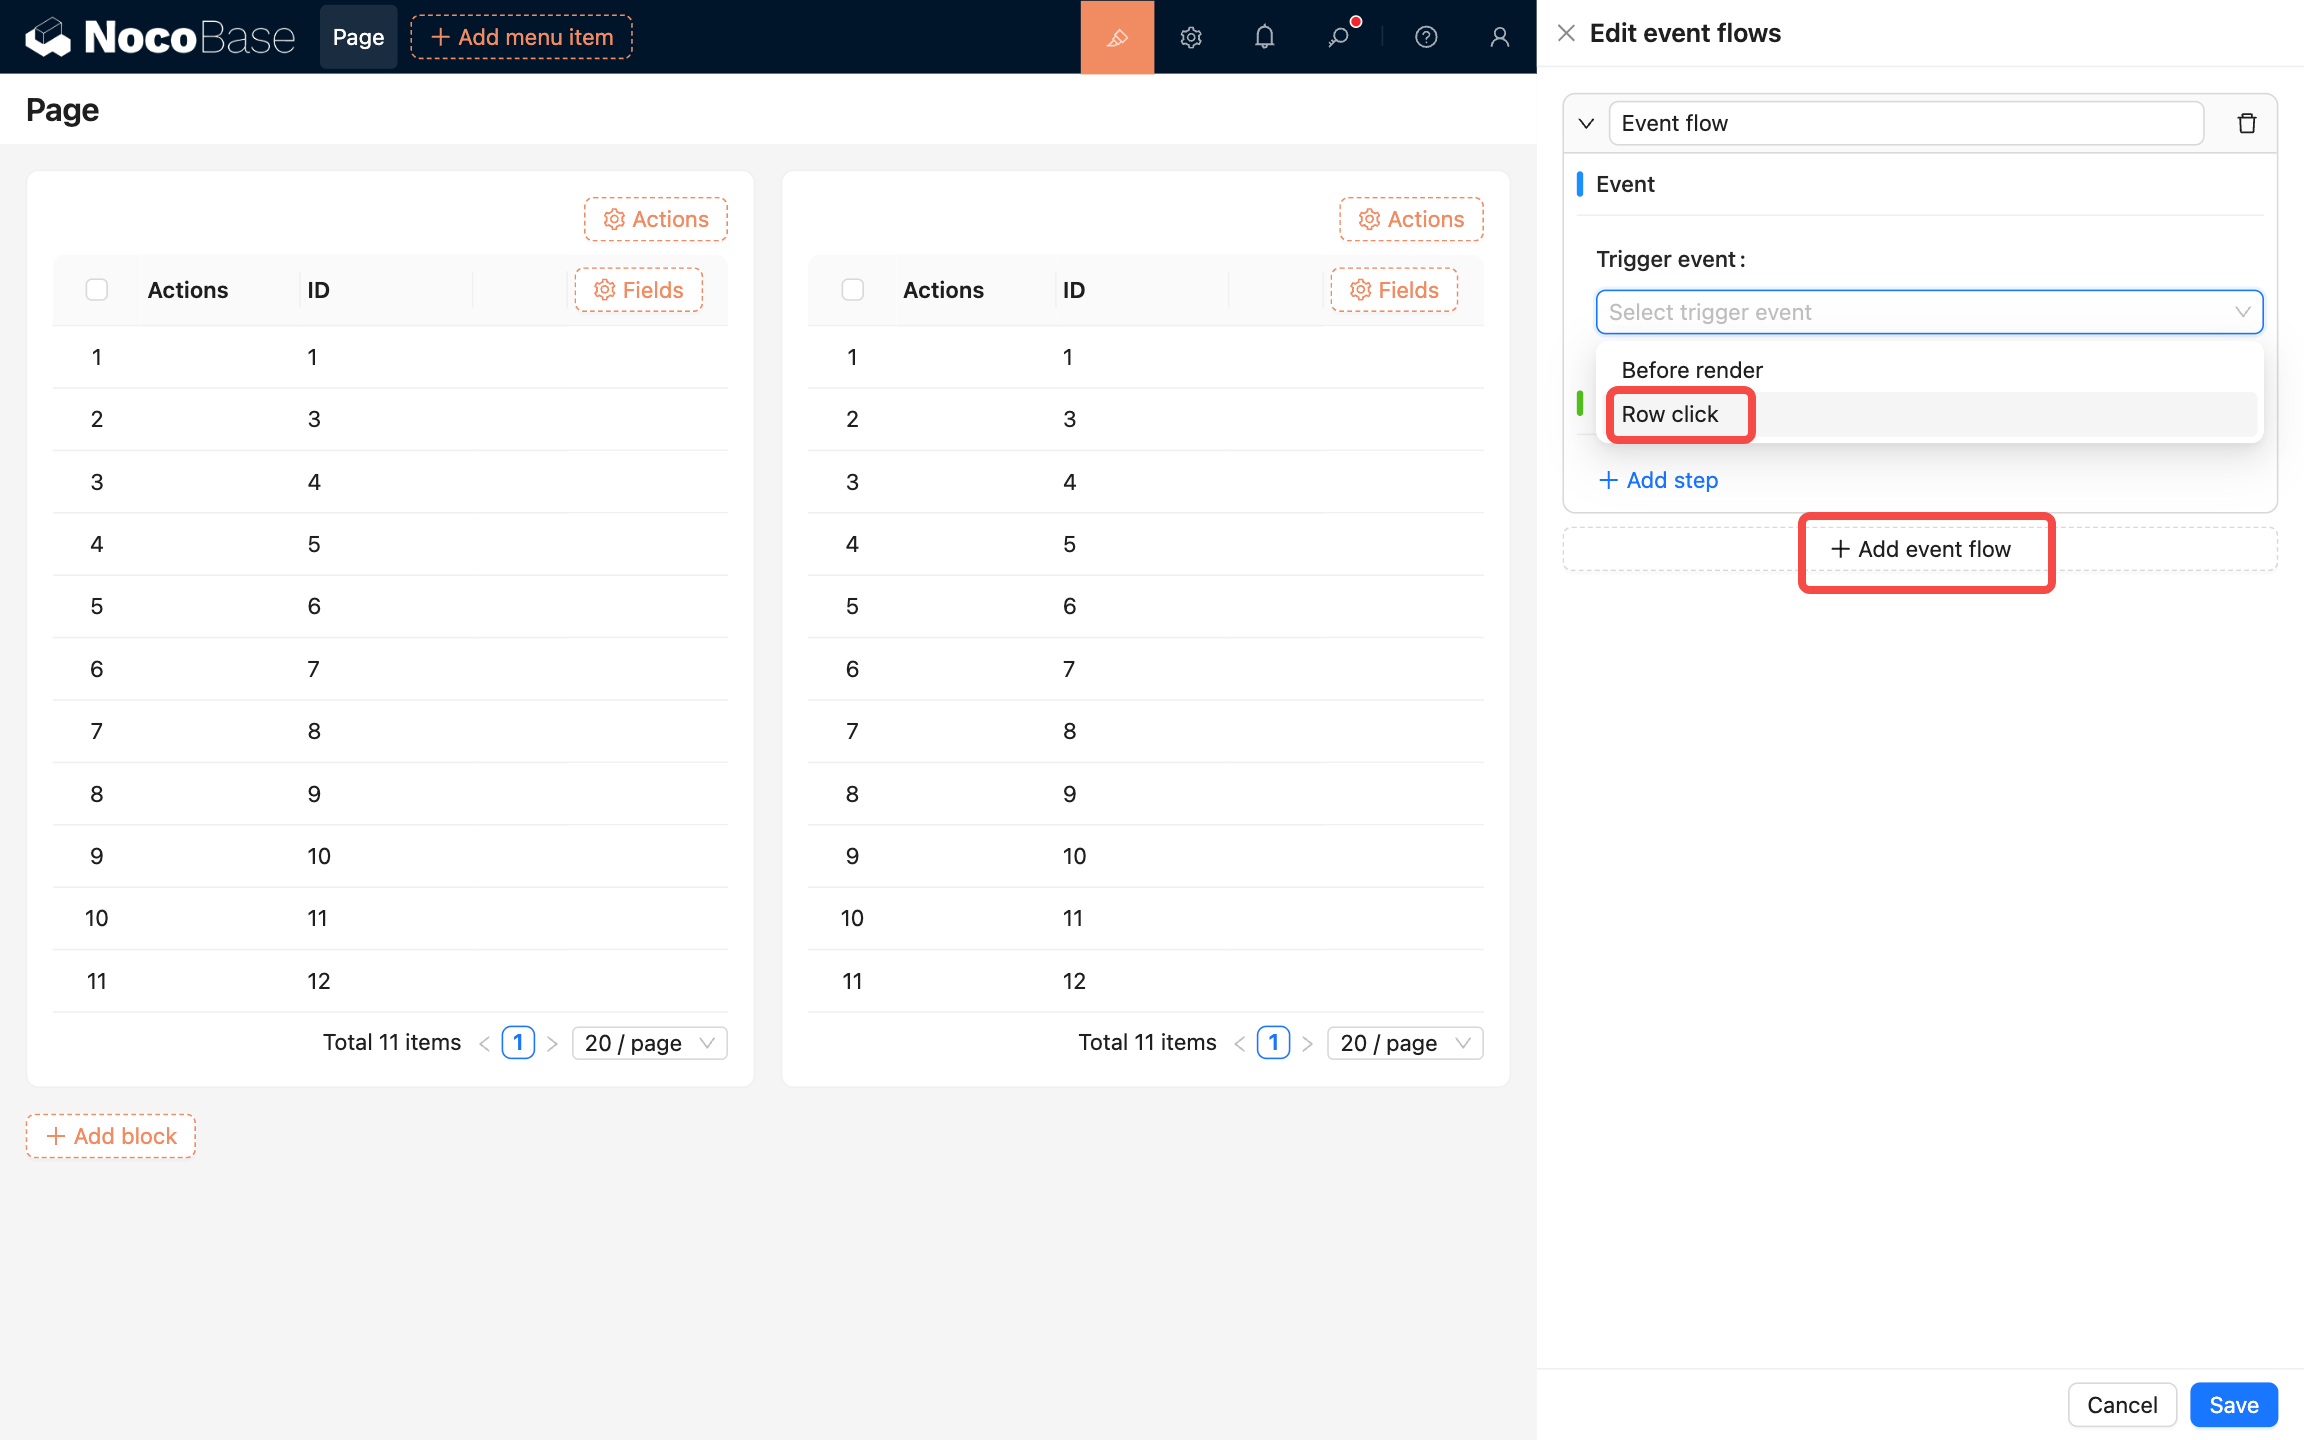Click the plugin pin icon with red dot
Image resolution: width=2304 pixels, height=1440 pixels.
click(x=1338, y=37)
